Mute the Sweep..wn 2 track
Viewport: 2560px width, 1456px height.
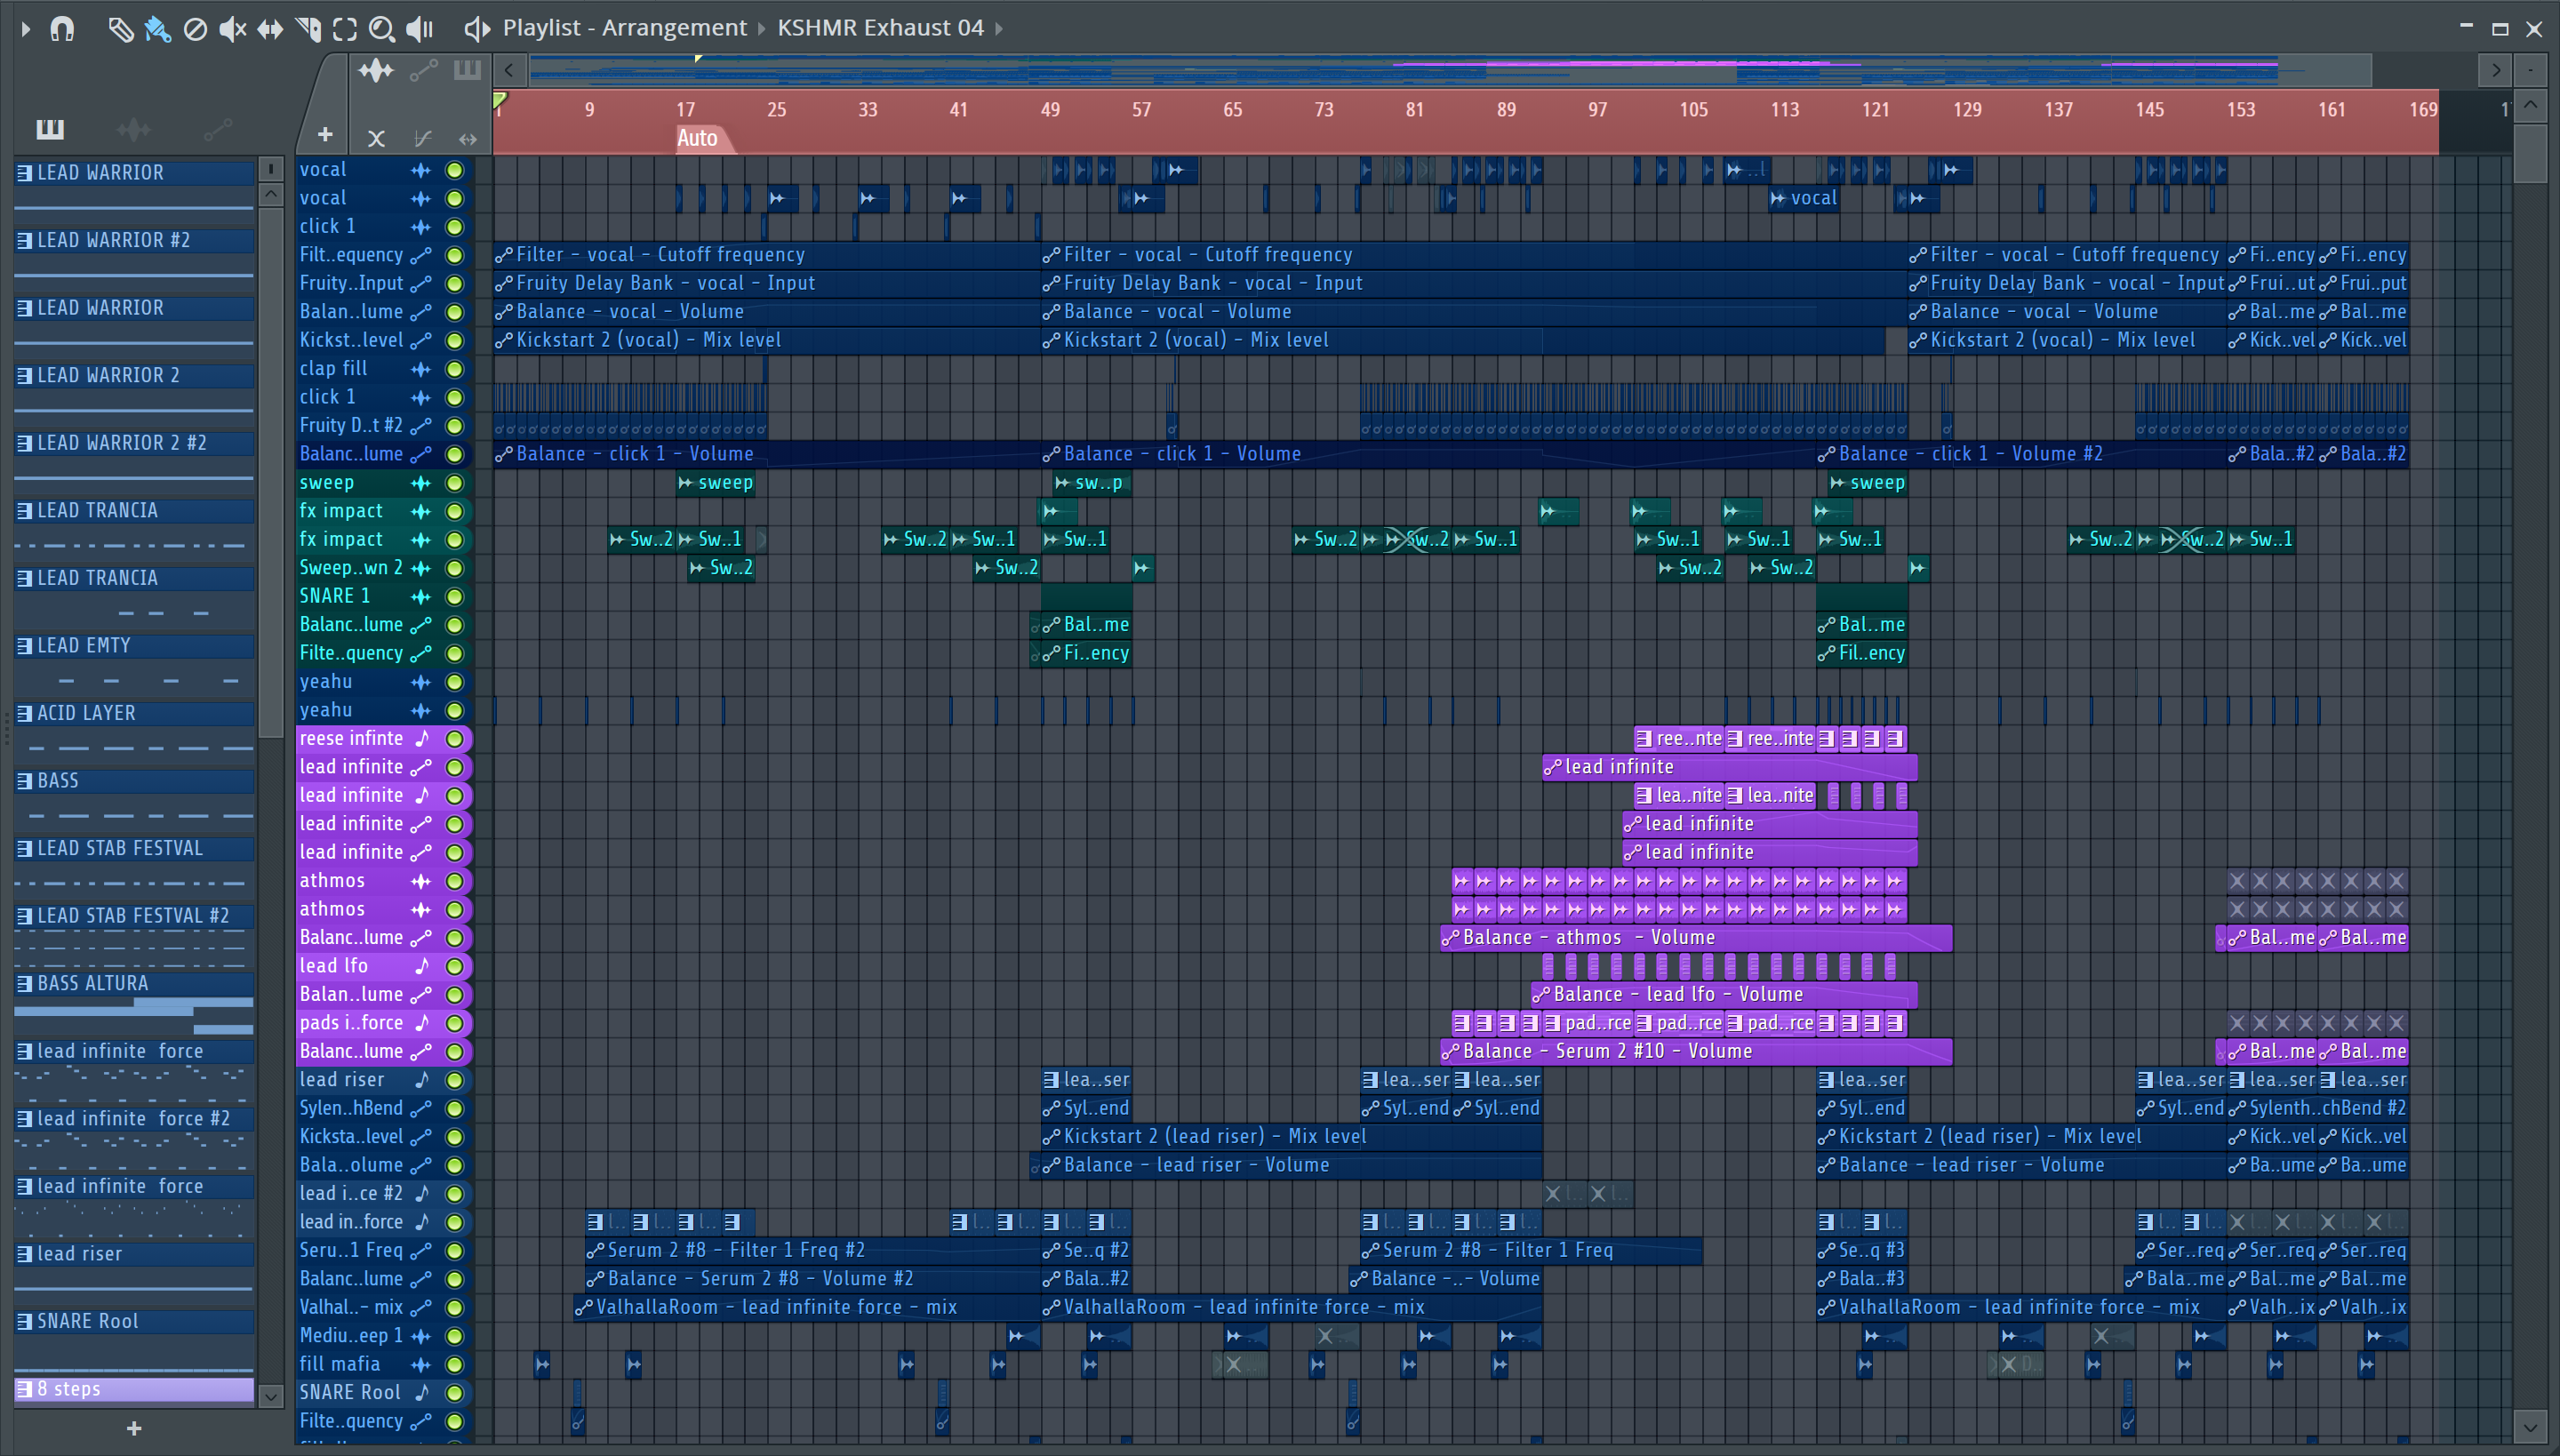pyautogui.click(x=455, y=568)
